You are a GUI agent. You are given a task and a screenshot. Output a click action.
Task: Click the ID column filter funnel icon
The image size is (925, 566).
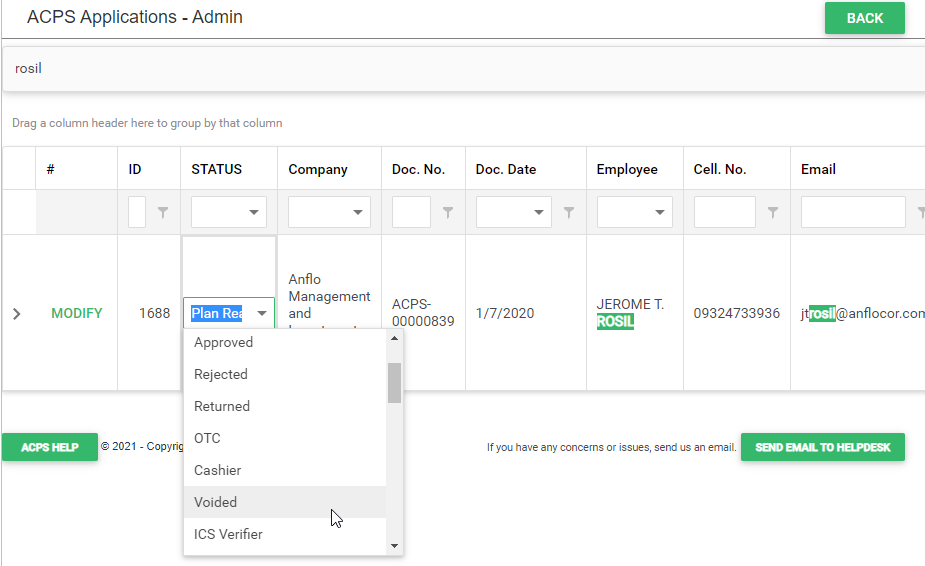click(163, 212)
